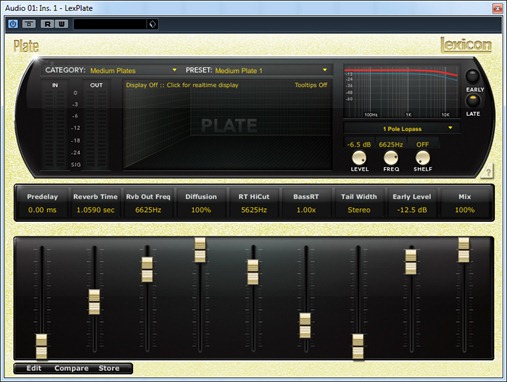Select the LATE button
507x382 pixels.
coord(473,101)
